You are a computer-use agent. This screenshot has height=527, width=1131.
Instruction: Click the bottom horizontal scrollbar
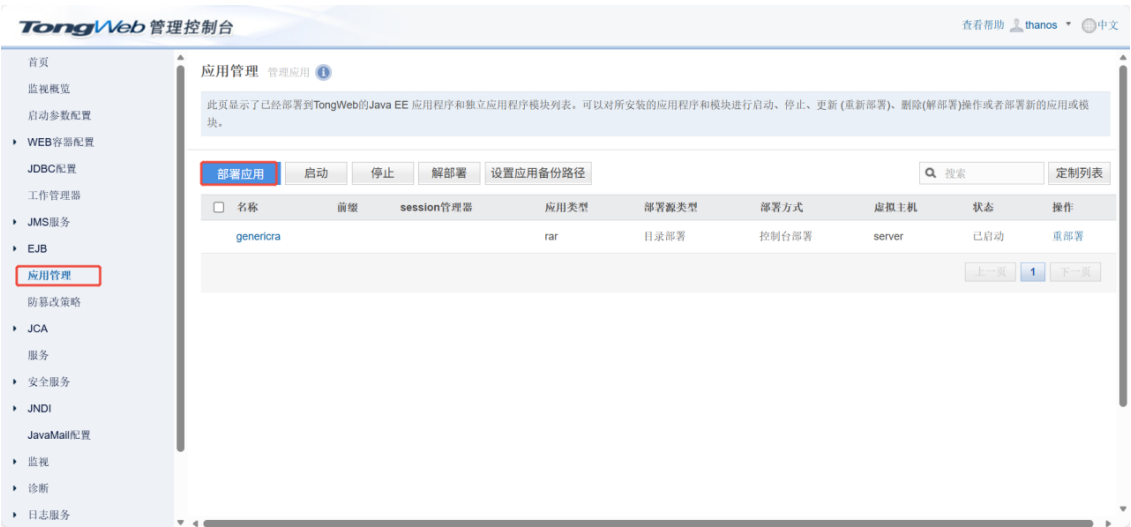640,521
